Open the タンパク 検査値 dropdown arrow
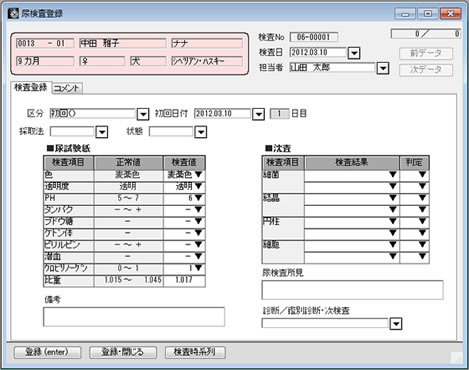 (199, 209)
